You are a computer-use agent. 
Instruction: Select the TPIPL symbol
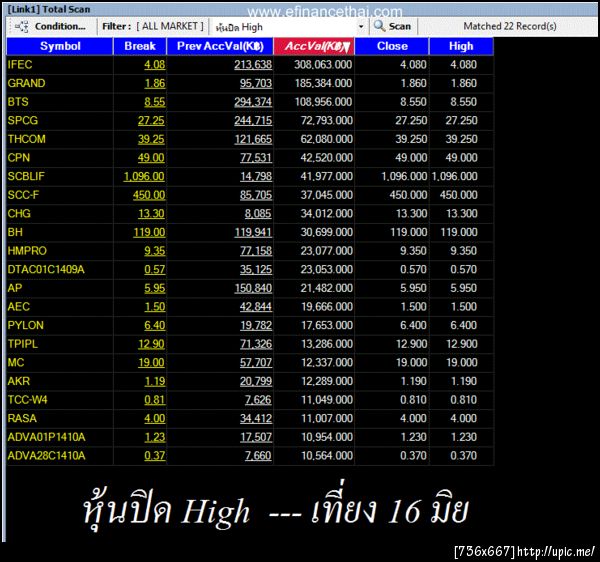[23, 344]
